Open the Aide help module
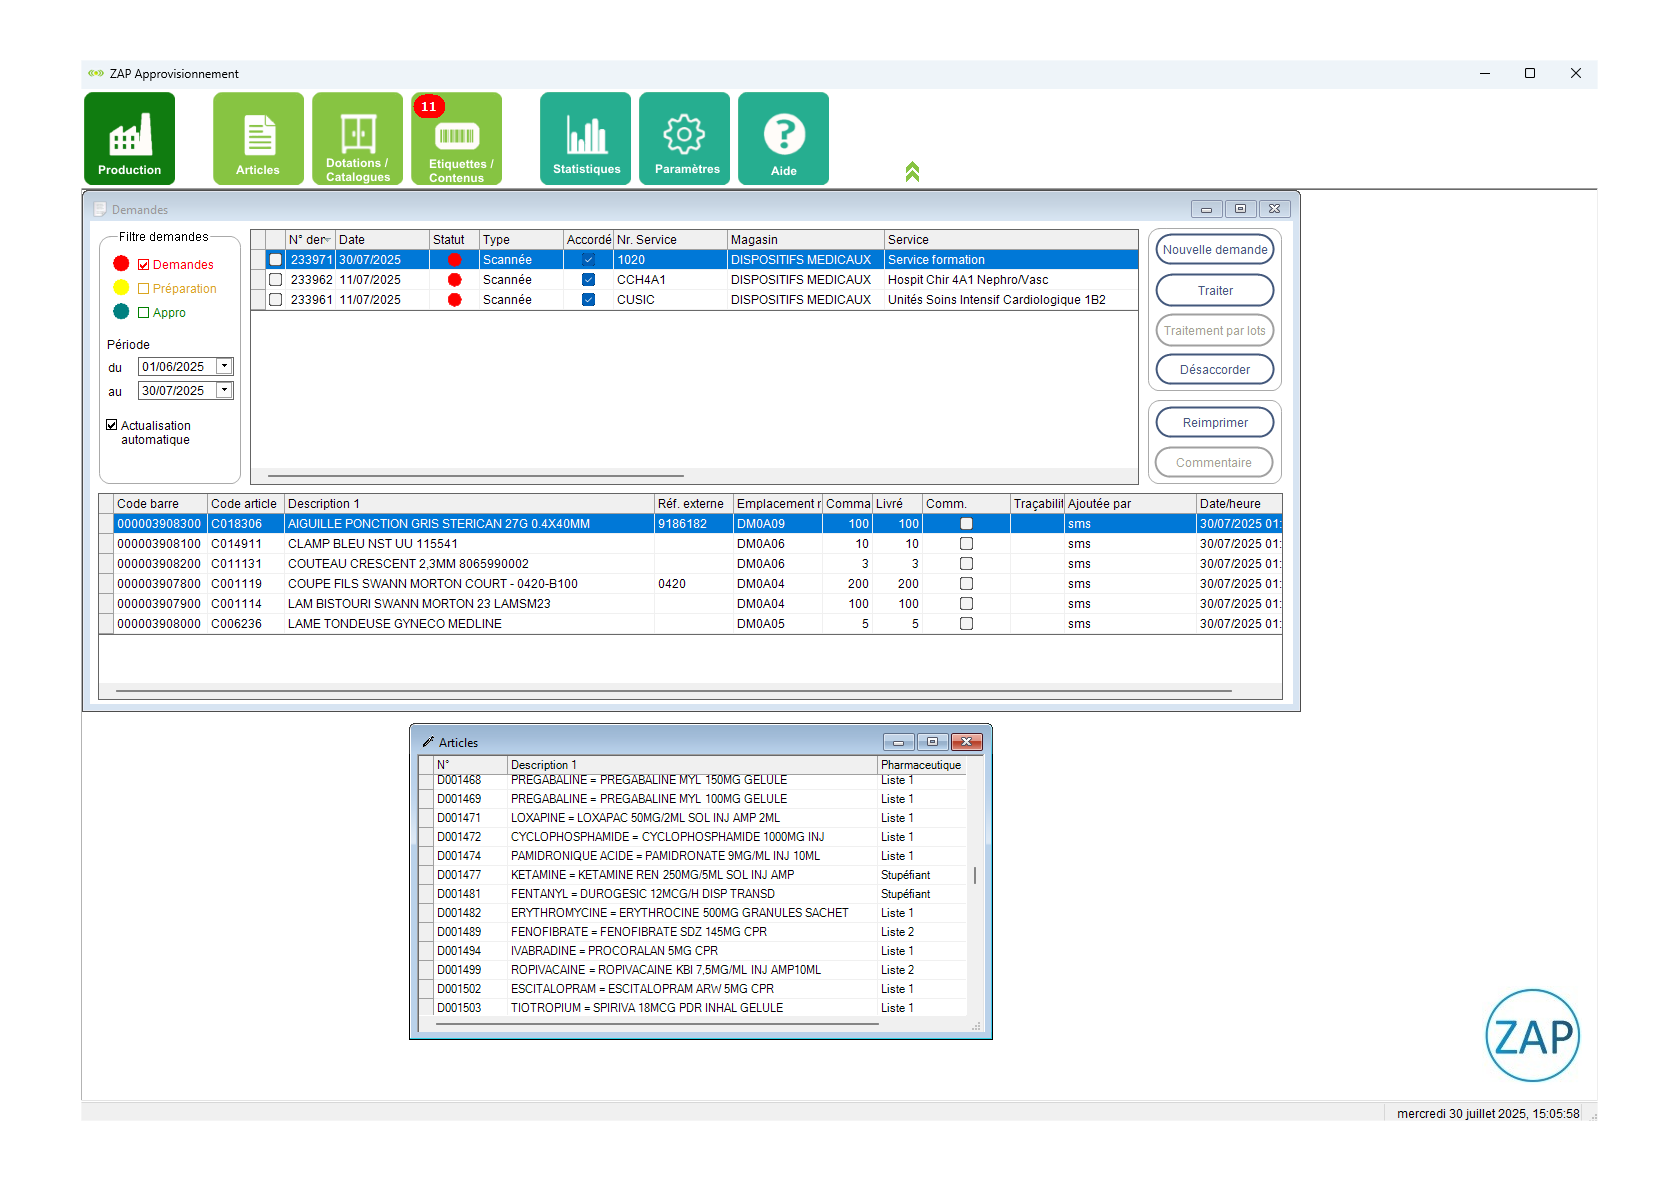The image size is (1680, 1181). (783, 139)
